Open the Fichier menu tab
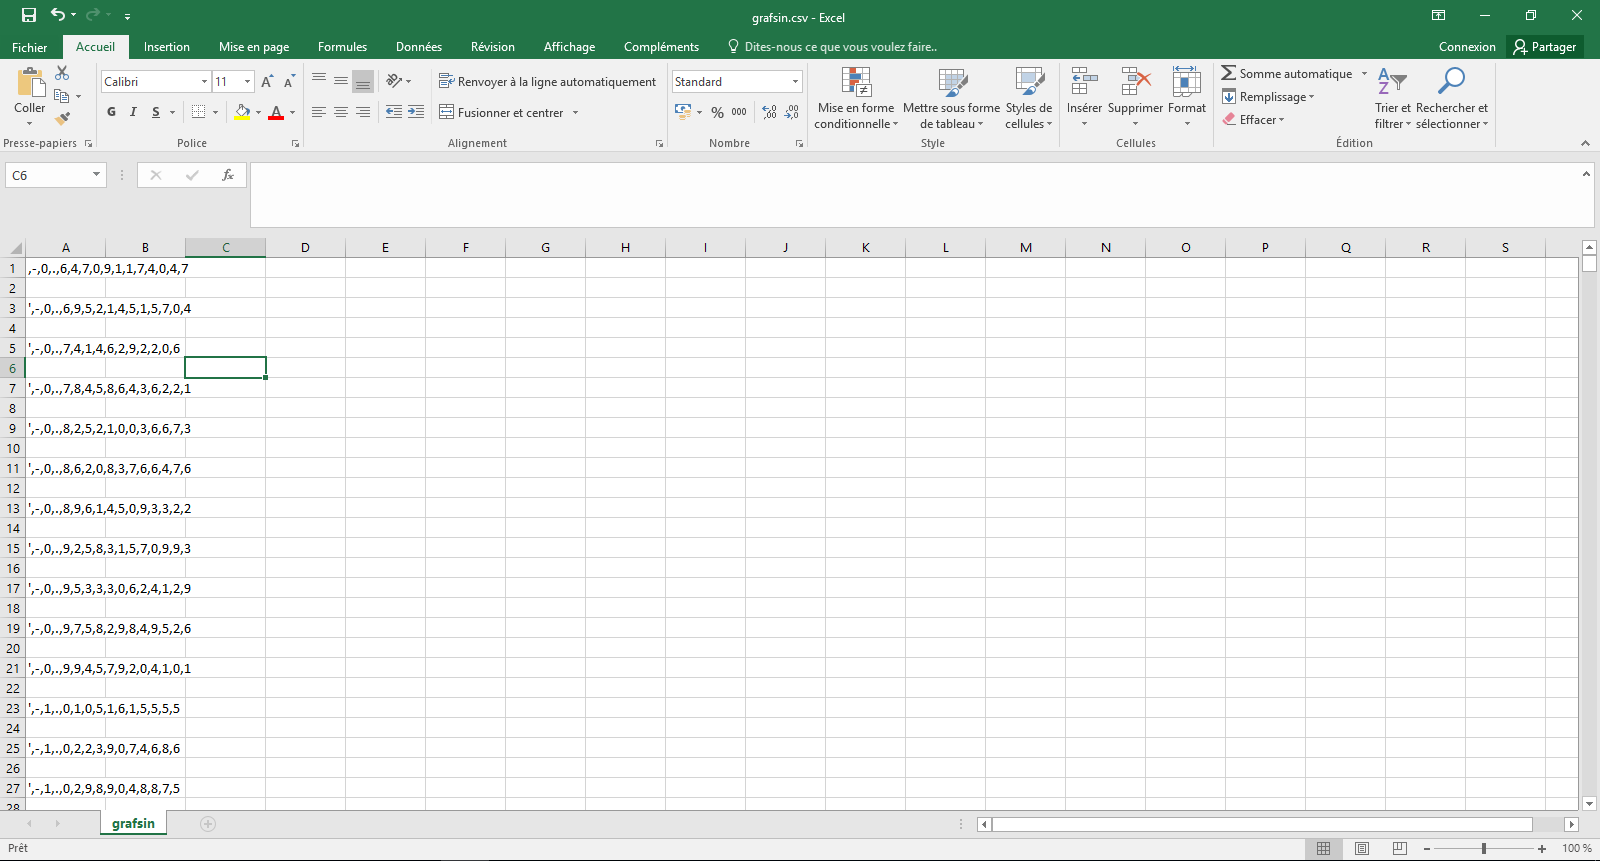The image size is (1600, 861). [30, 47]
